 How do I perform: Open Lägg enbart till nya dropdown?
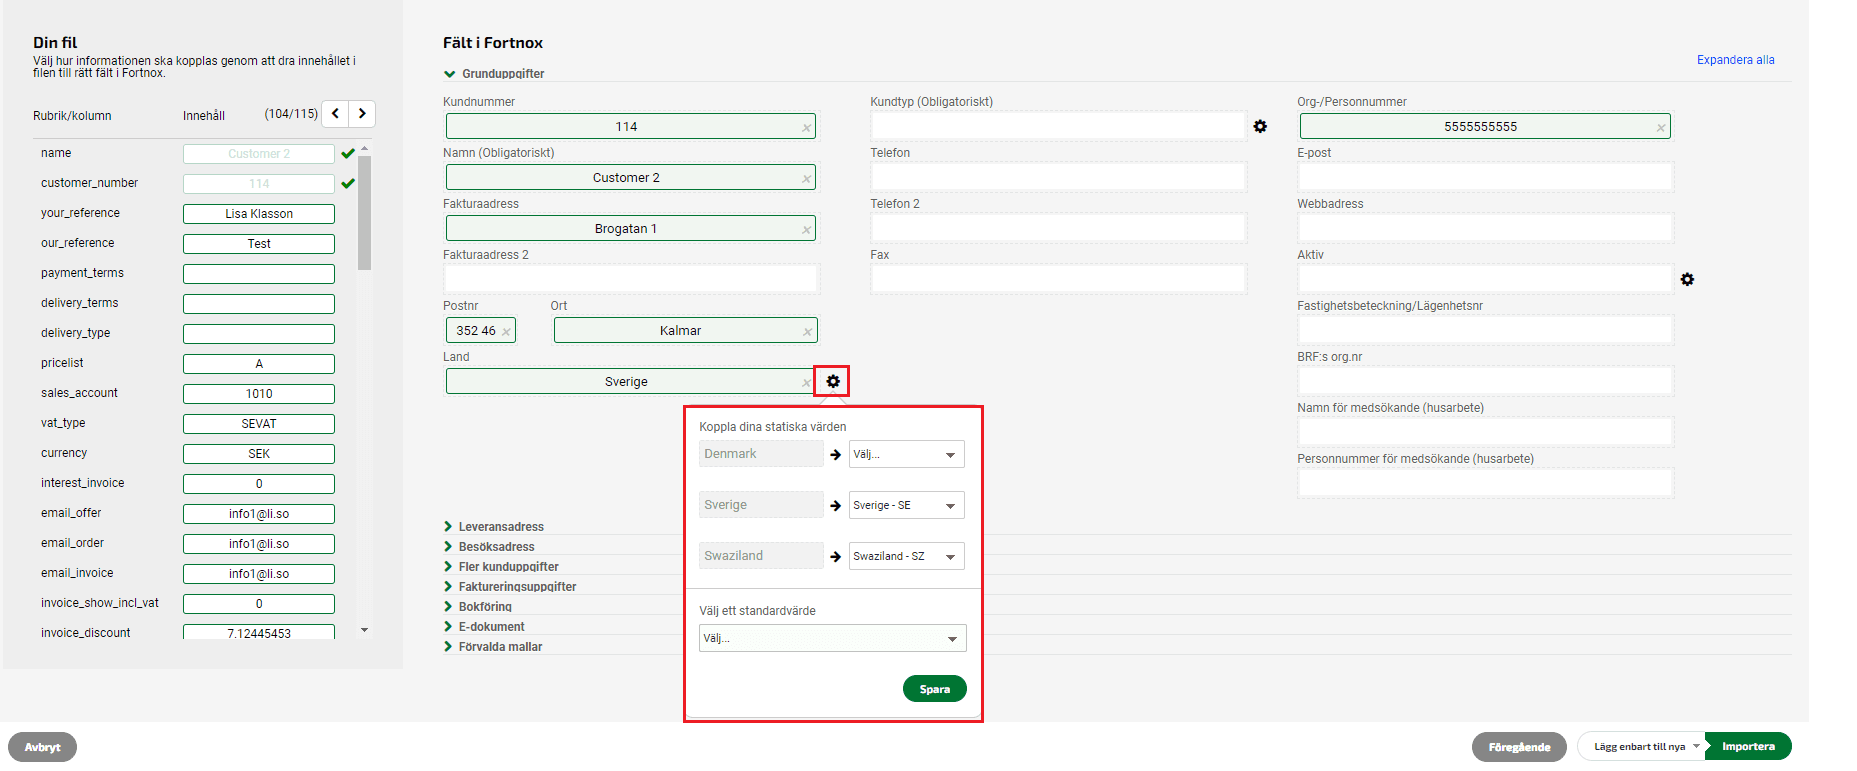(x=1641, y=747)
